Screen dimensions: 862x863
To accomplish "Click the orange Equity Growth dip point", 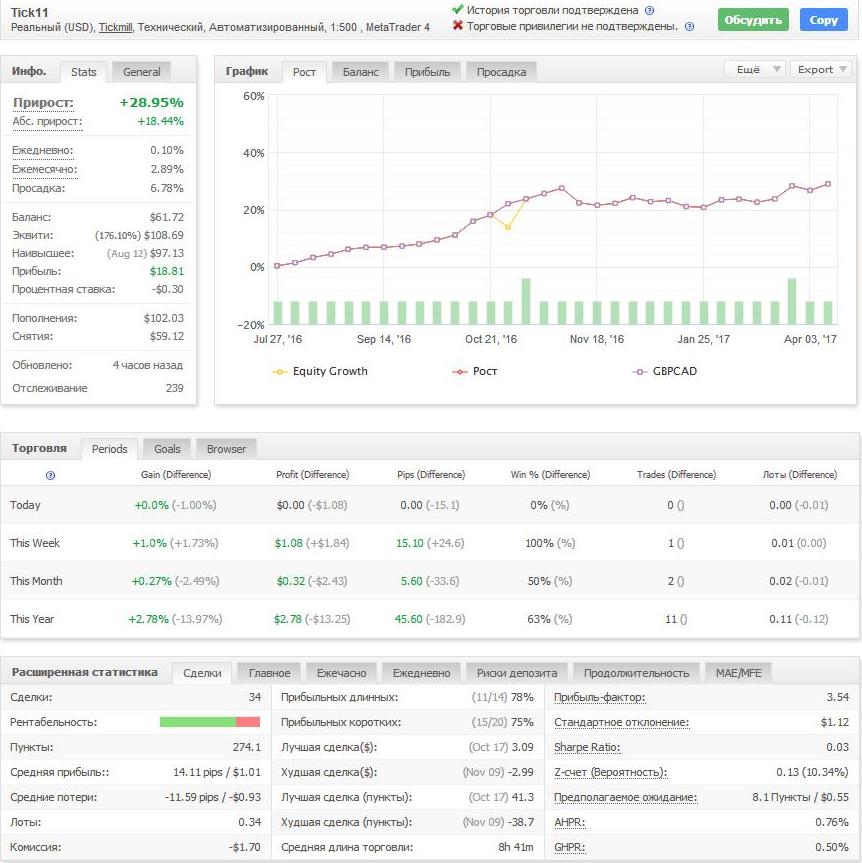I will [x=508, y=227].
